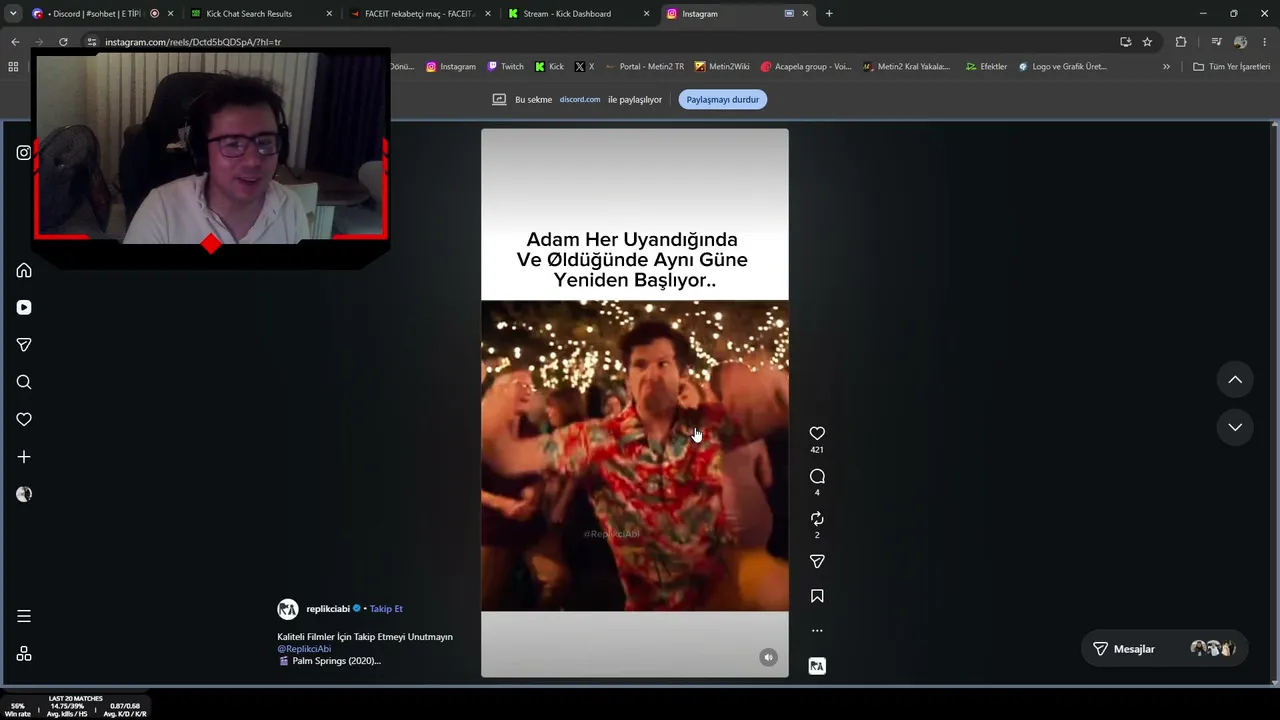This screenshot has height=720, width=1280.
Task: Reload the Instagram page
Action: point(63,42)
